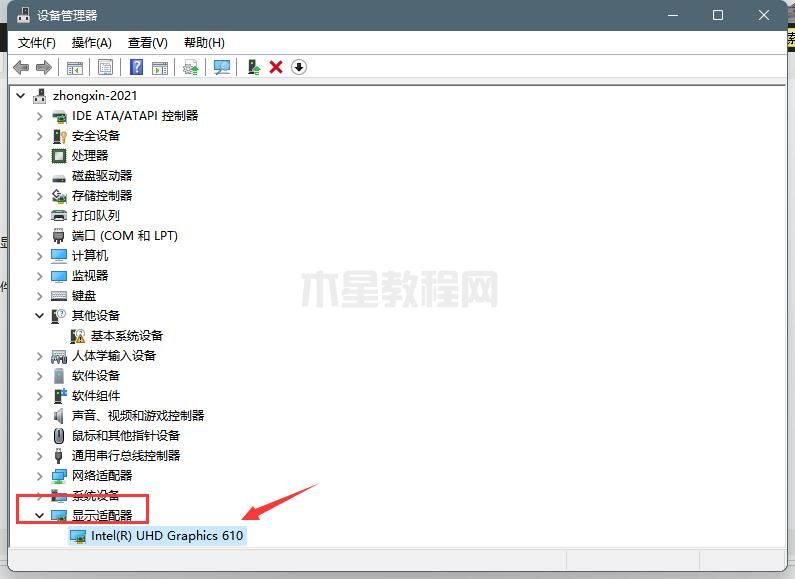Collapse the 其他设备 category
This screenshot has width=795, height=579.
(x=40, y=316)
